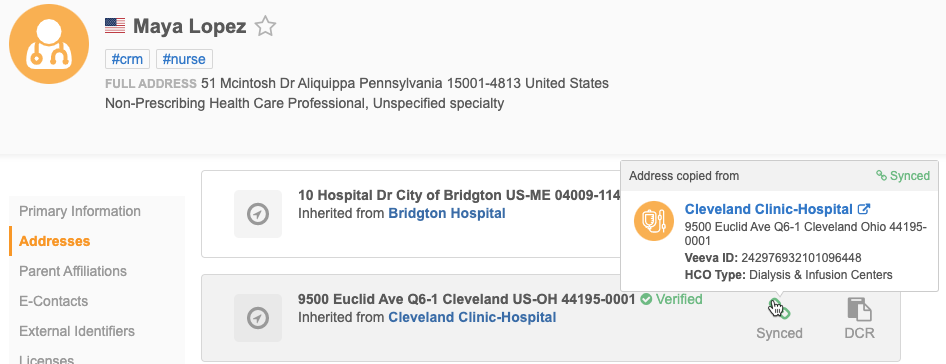This screenshot has height=364, width=946.
Task: Open the DCR document icon
Action: pyautogui.click(x=859, y=309)
